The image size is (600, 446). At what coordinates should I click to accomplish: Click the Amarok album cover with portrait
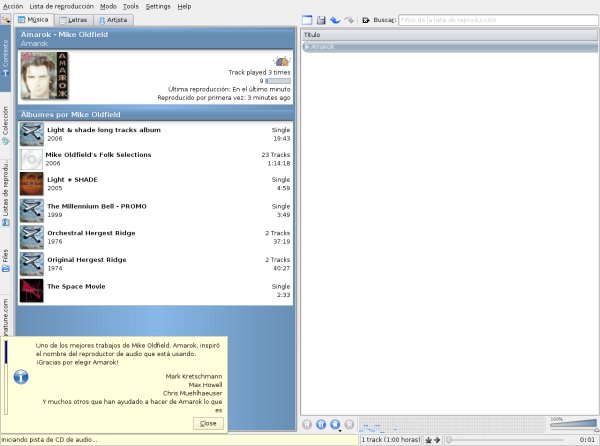click(x=44, y=76)
